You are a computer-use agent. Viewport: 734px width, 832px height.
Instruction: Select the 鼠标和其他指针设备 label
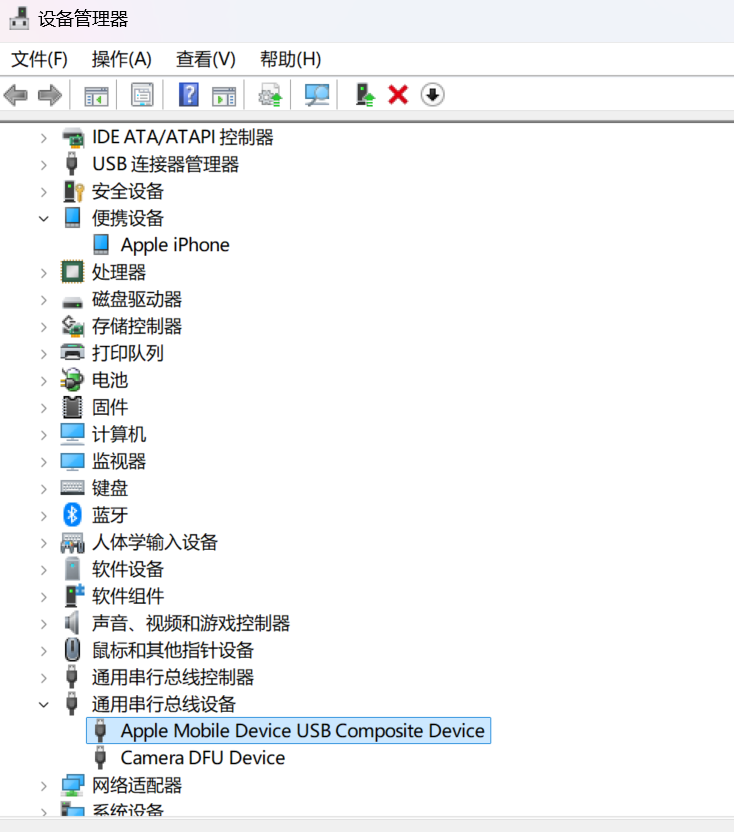(x=173, y=650)
